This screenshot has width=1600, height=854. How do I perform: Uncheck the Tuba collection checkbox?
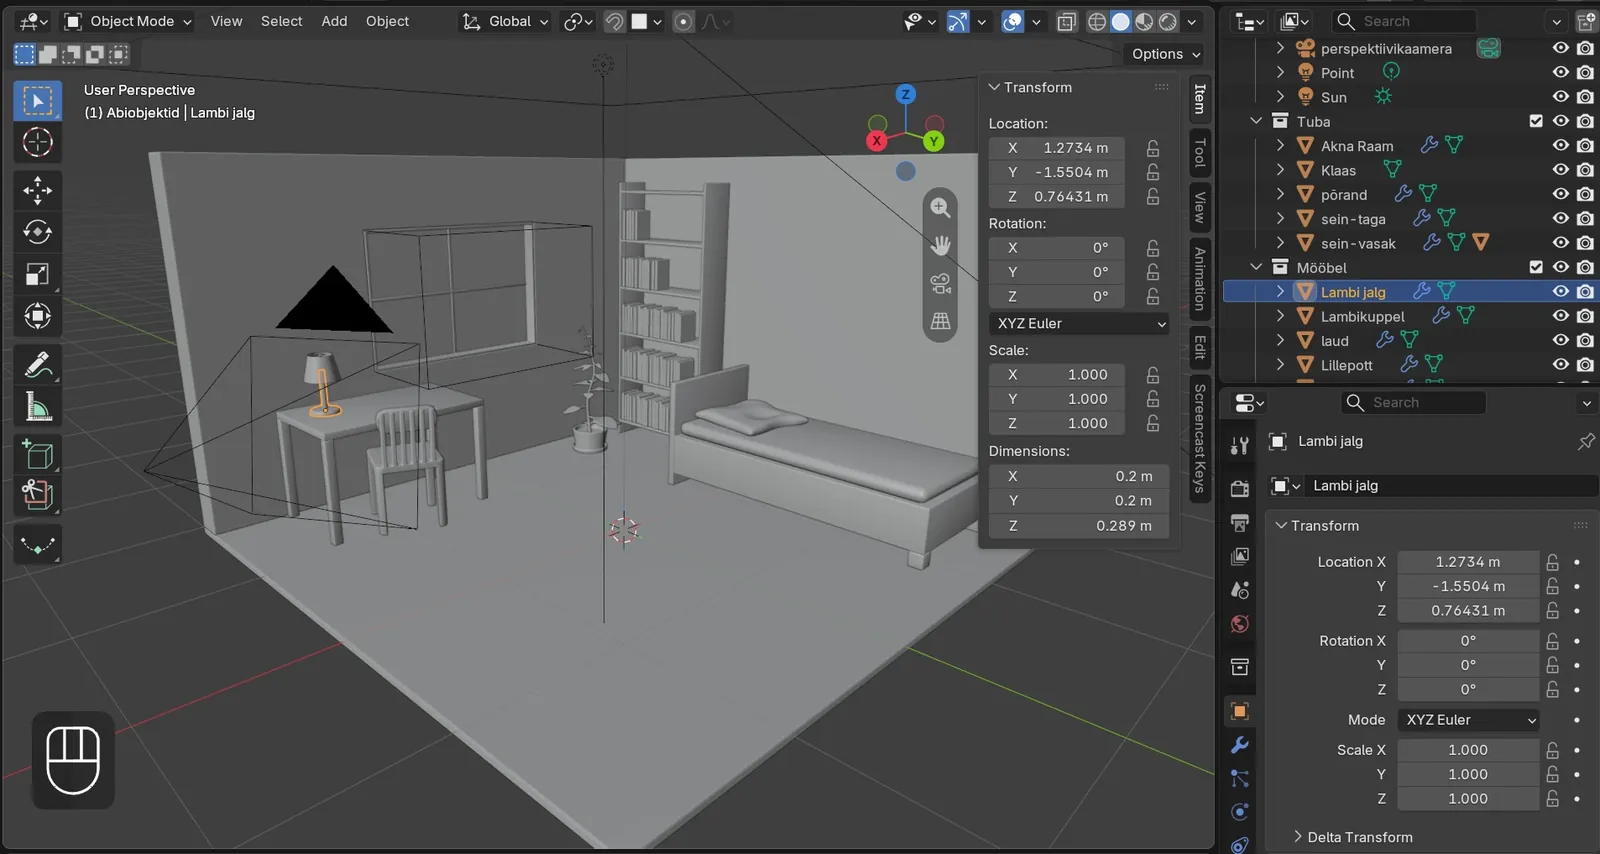pos(1536,121)
